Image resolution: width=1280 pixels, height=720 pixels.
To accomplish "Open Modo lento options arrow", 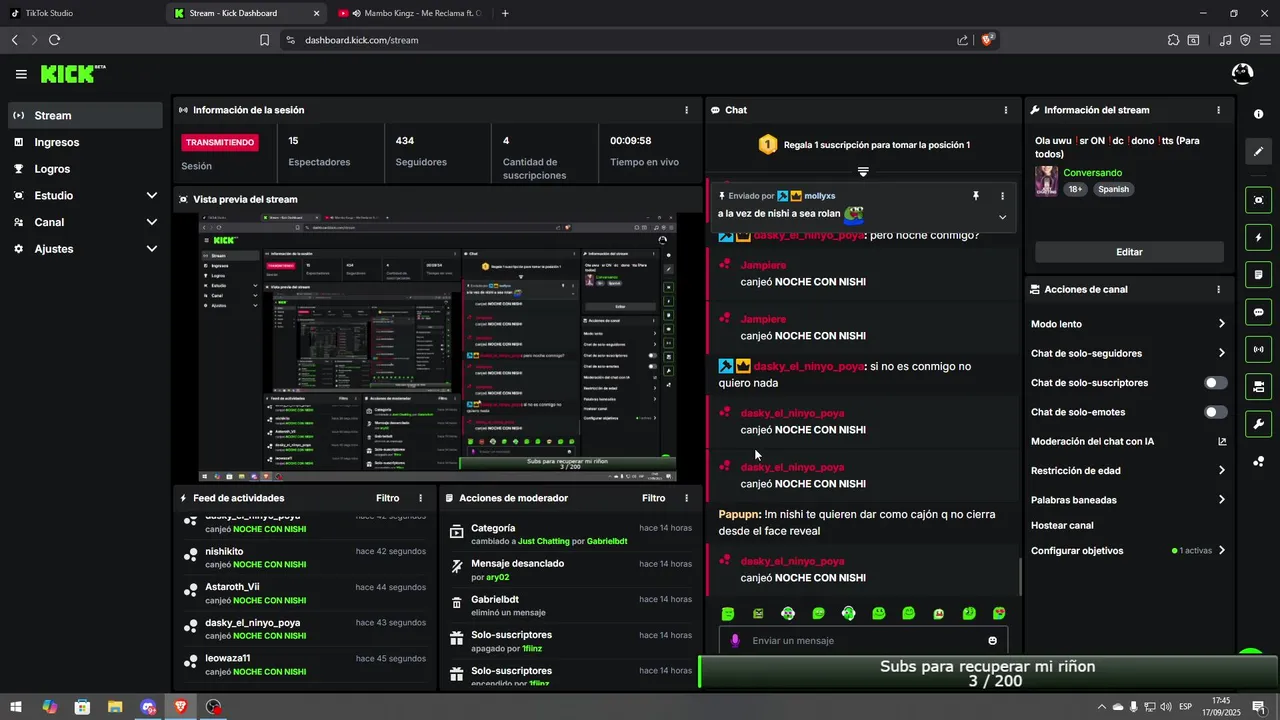I will click(x=1221, y=324).
